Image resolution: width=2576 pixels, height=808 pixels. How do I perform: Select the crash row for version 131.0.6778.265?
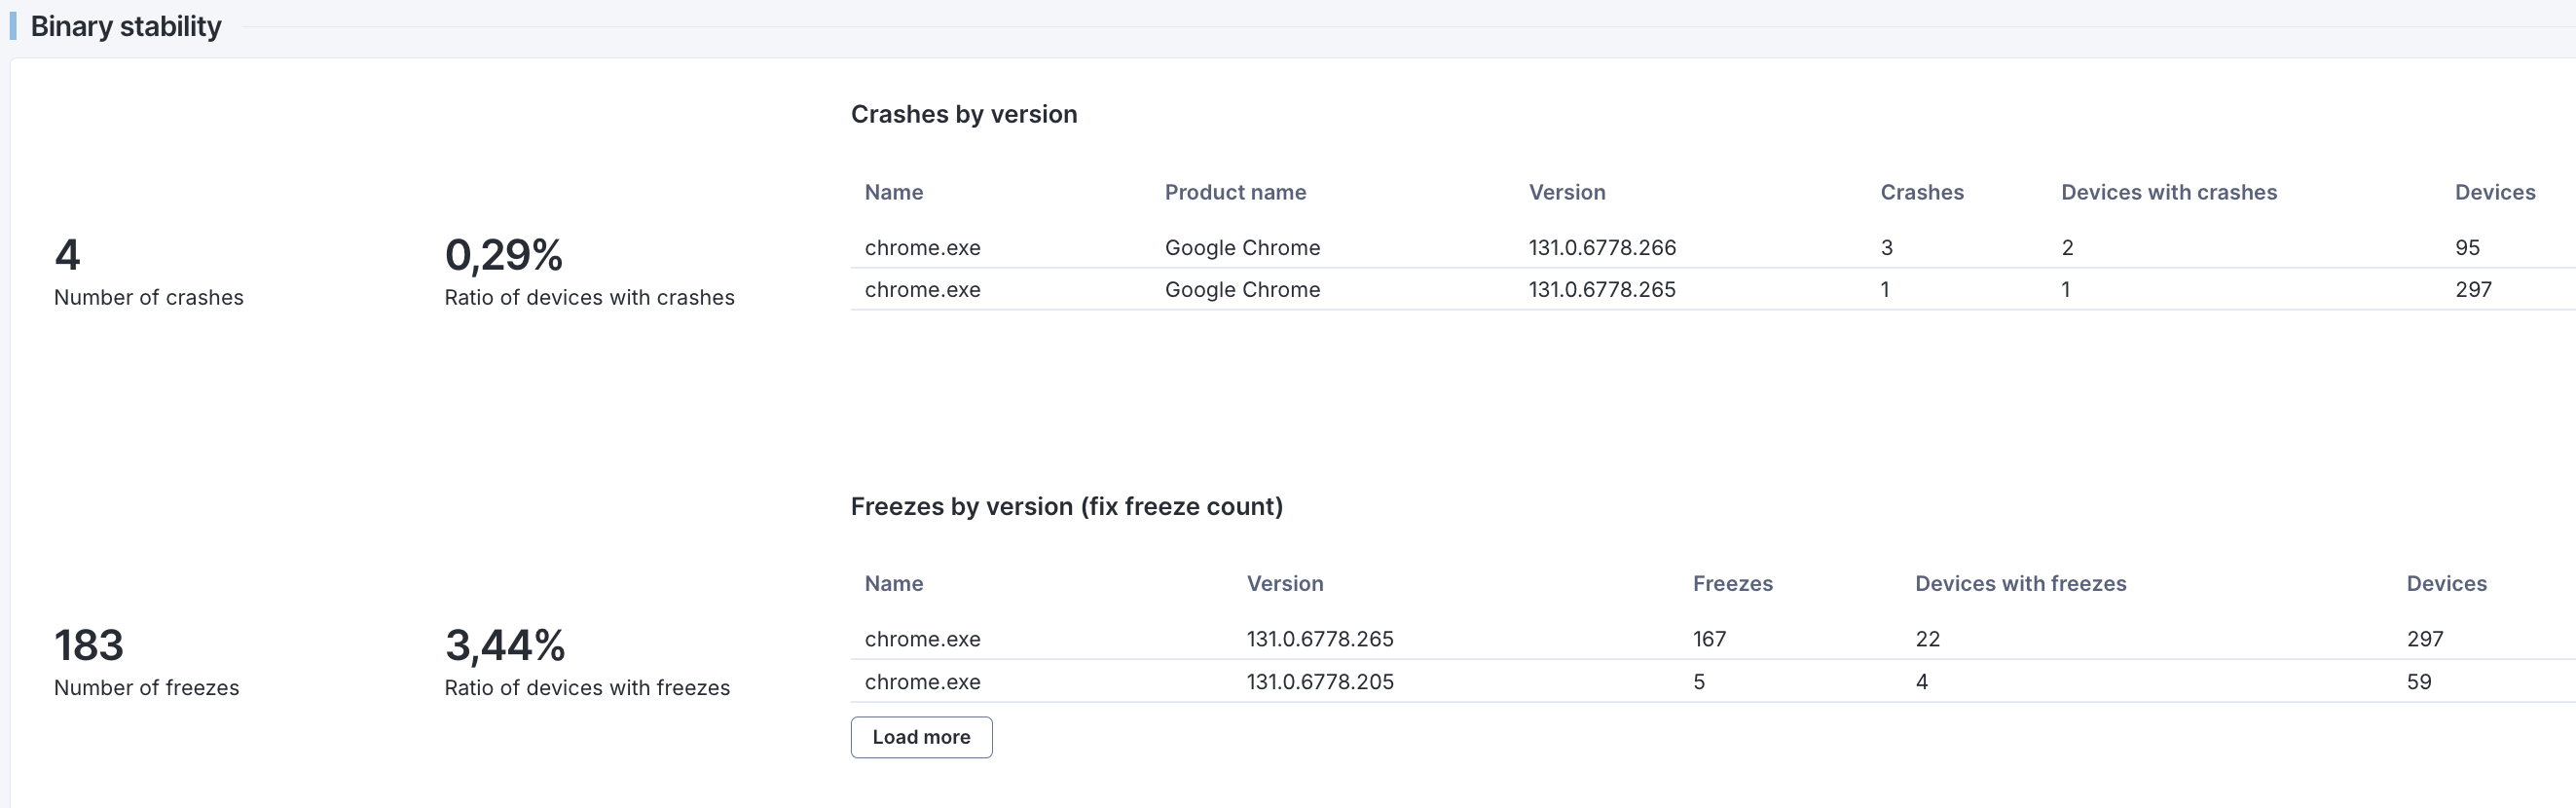point(1601,289)
